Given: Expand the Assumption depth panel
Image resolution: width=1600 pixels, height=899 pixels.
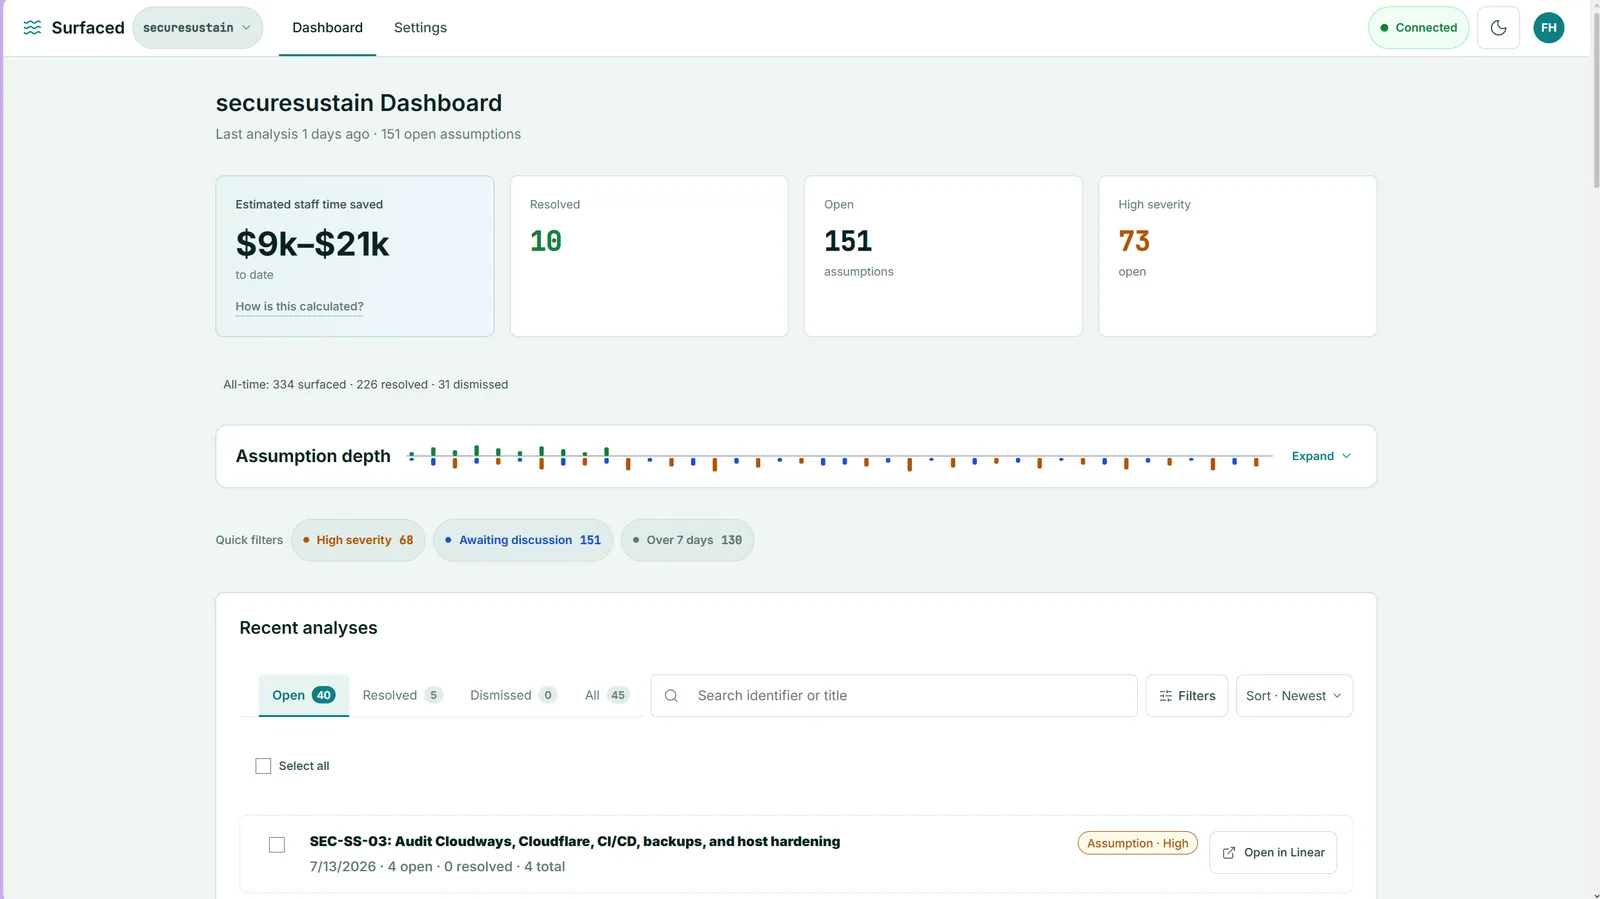Looking at the screenshot, I should (1321, 456).
